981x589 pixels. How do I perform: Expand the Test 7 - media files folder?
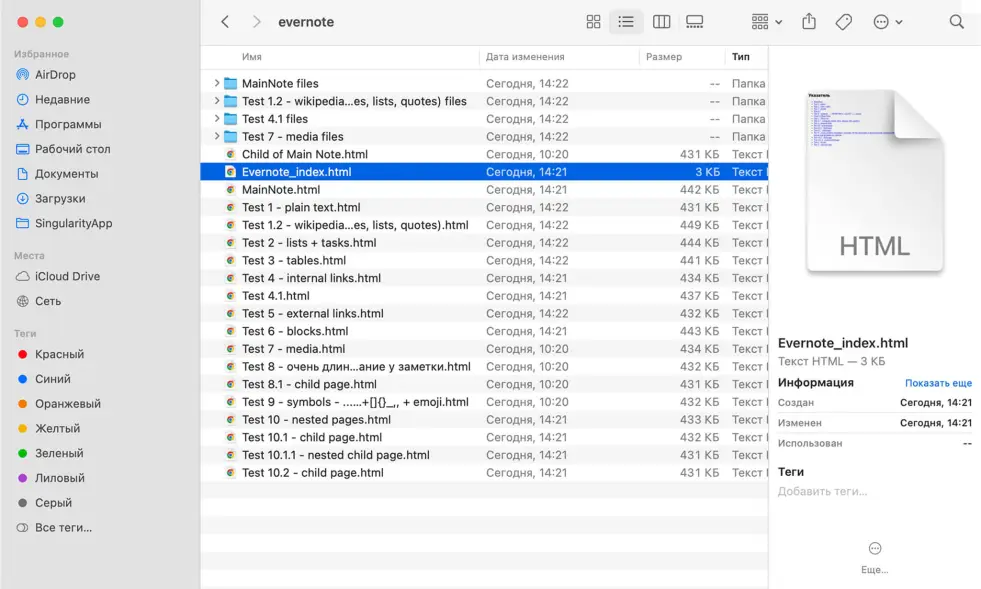coord(217,137)
